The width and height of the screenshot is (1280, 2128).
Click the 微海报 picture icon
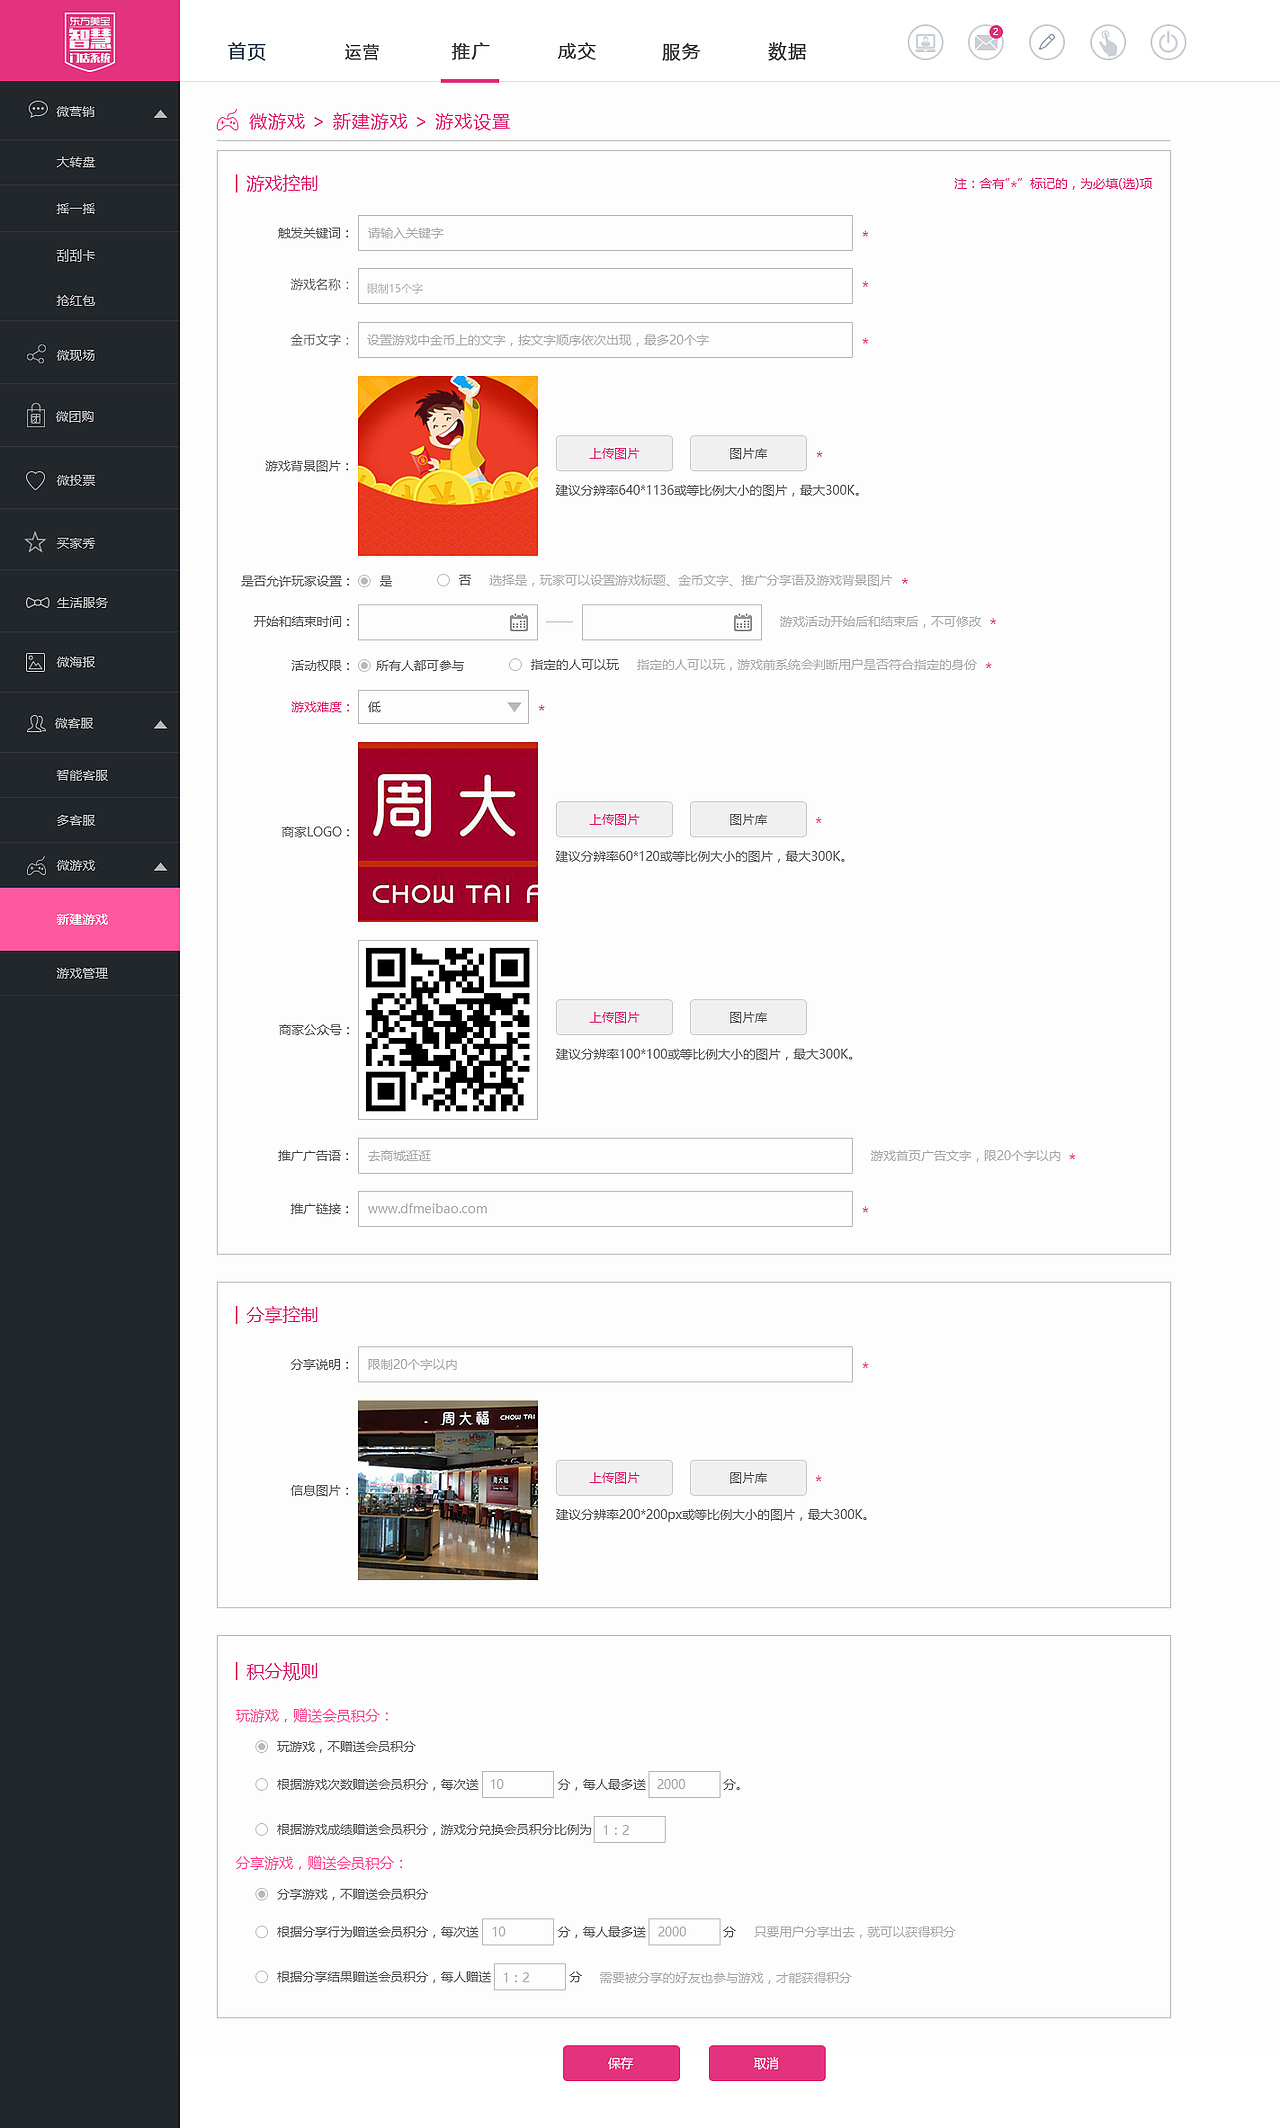tap(36, 662)
